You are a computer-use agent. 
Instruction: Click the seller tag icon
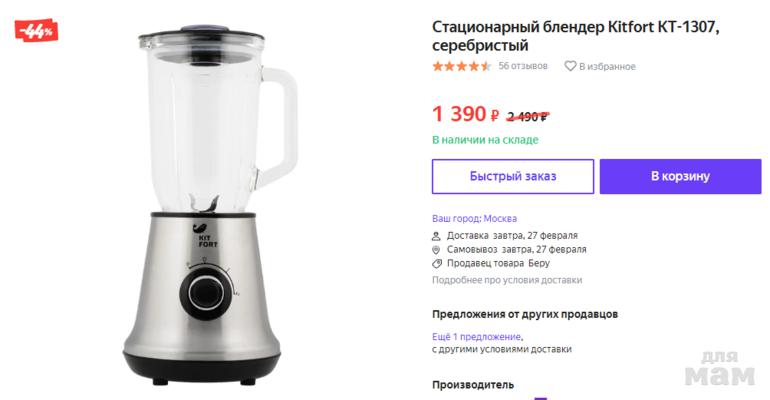coord(437,264)
